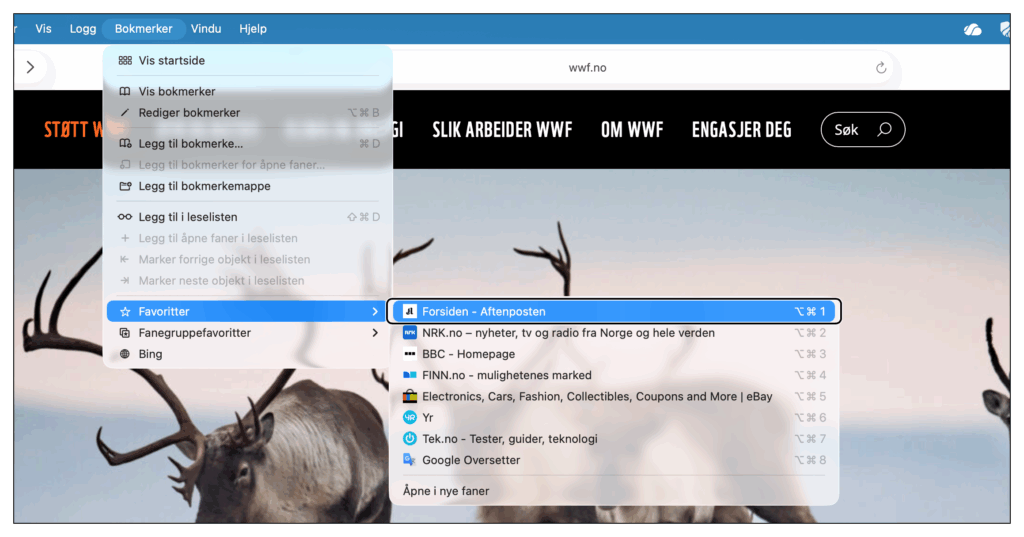Click the Tek.no favicon
Image resolution: width=1024 pixels, height=537 pixels.
pyautogui.click(x=409, y=439)
